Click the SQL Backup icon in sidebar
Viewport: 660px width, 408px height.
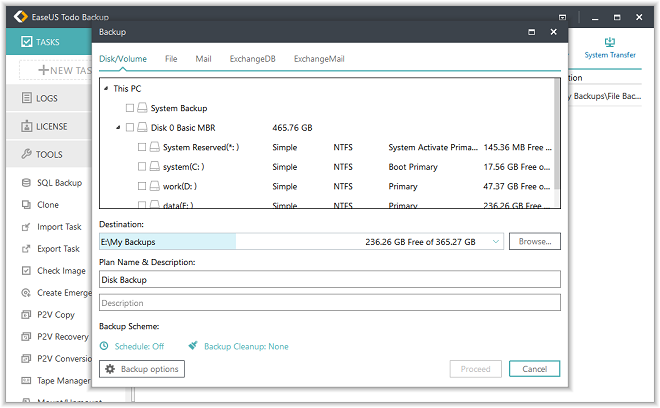(27, 183)
